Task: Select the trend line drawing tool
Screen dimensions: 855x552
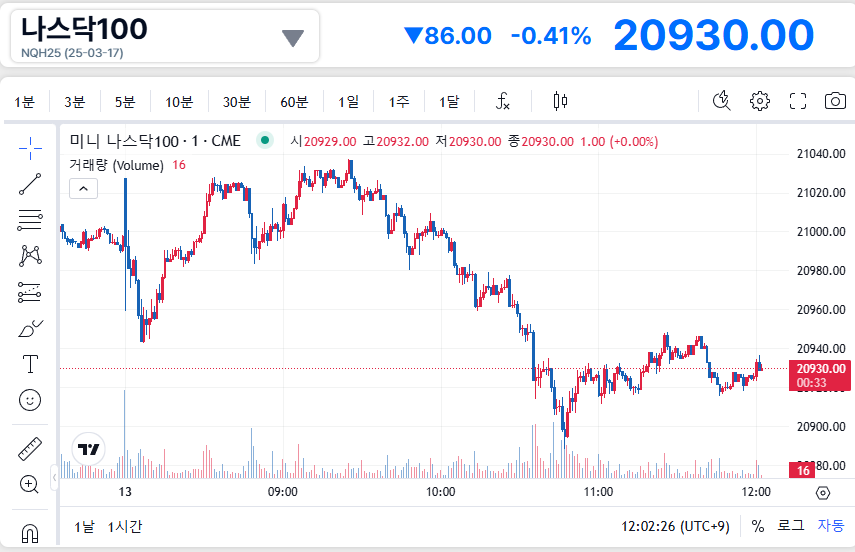Action: [30, 183]
